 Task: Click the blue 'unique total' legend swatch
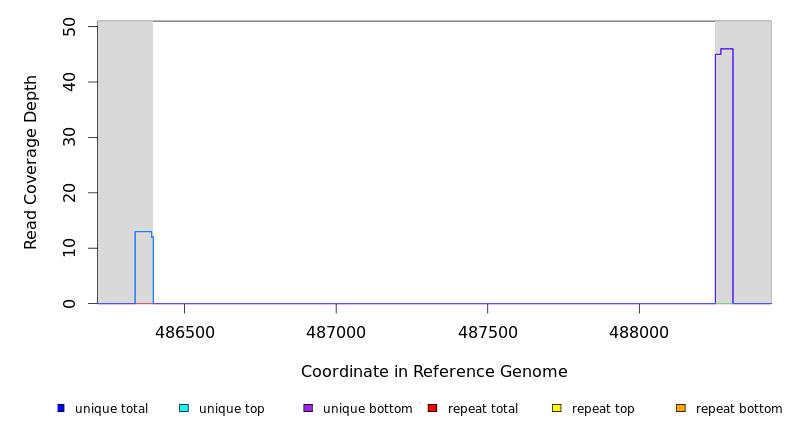coord(61,408)
